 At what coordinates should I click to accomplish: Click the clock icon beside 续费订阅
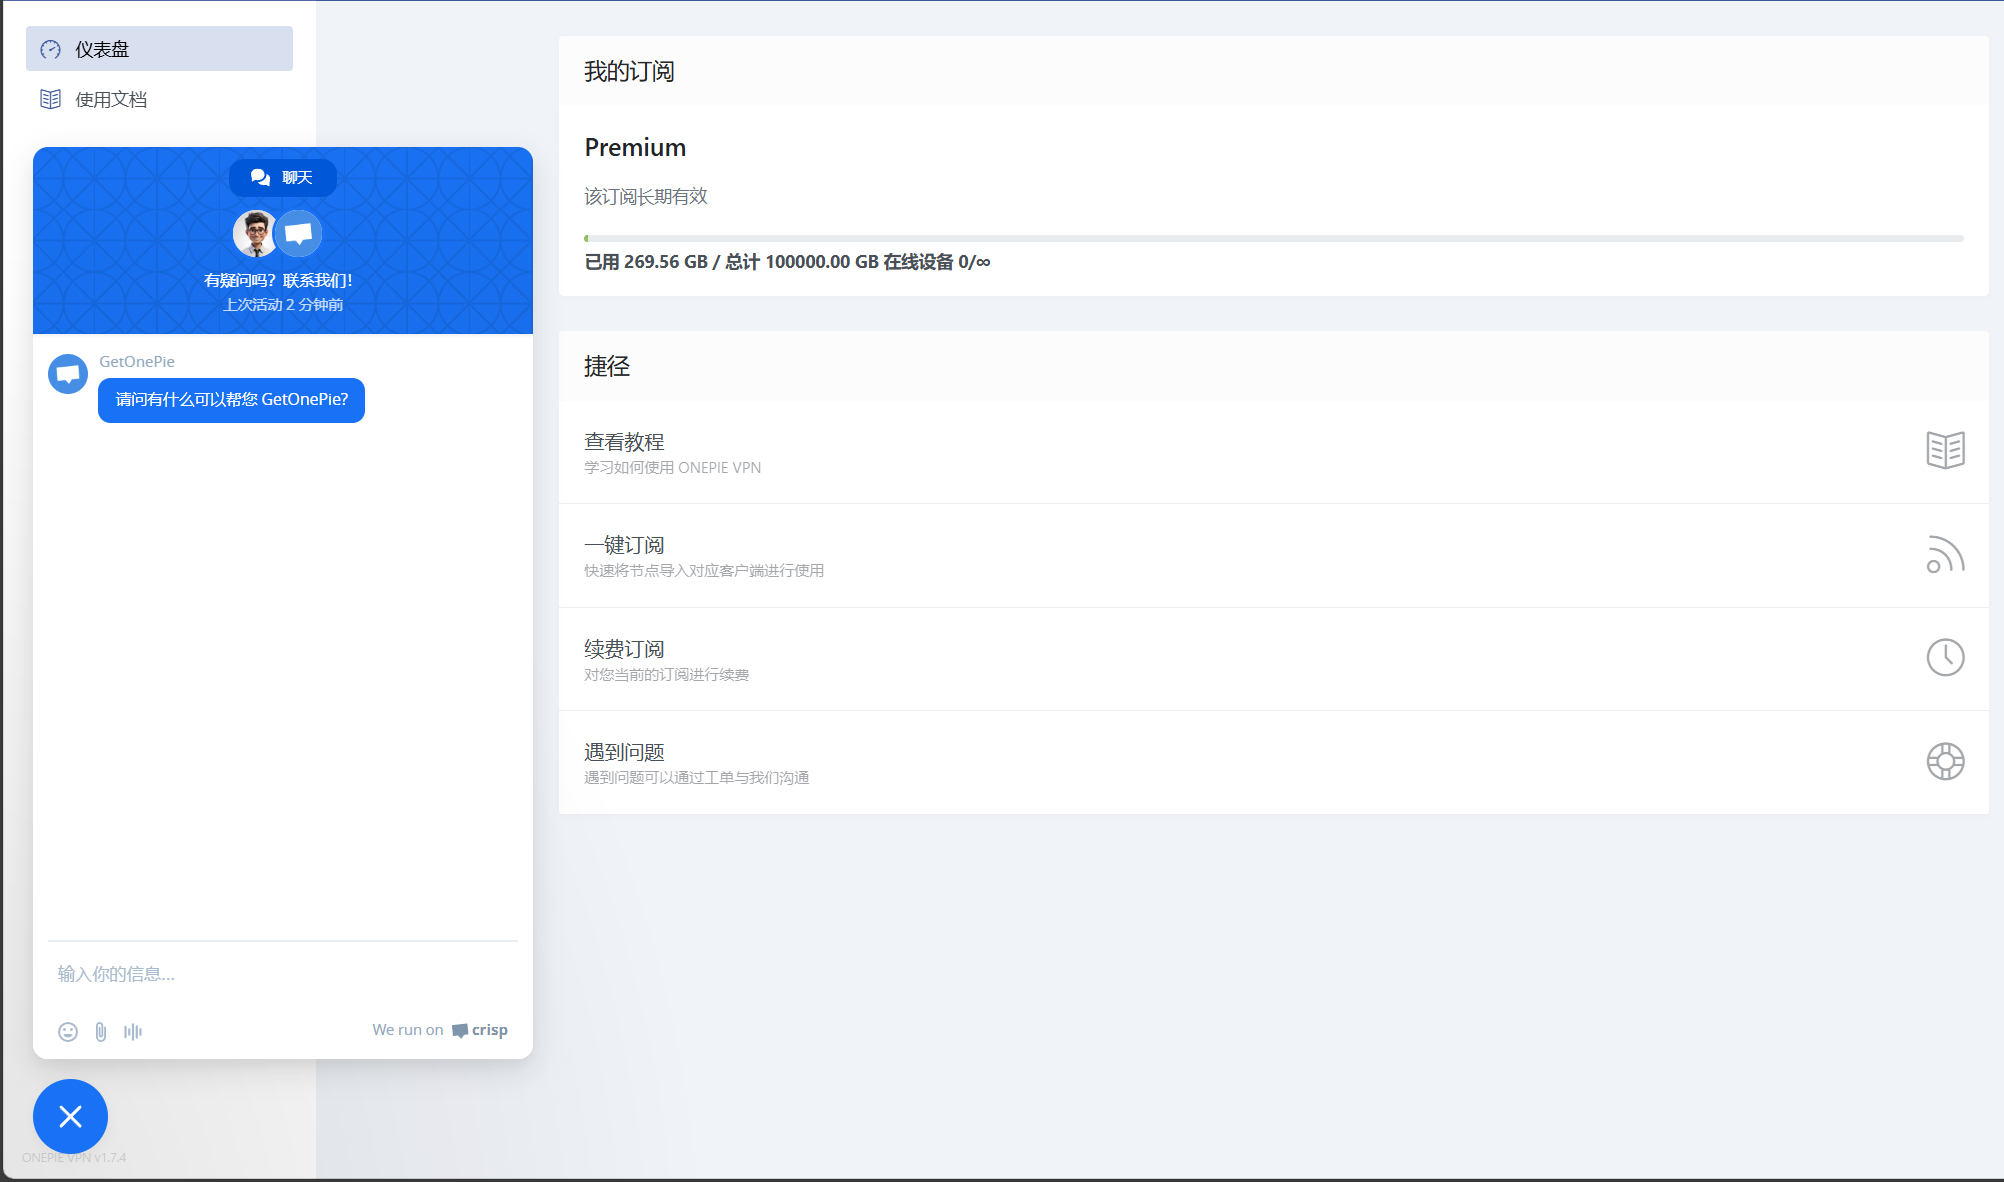tap(1945, 657)
